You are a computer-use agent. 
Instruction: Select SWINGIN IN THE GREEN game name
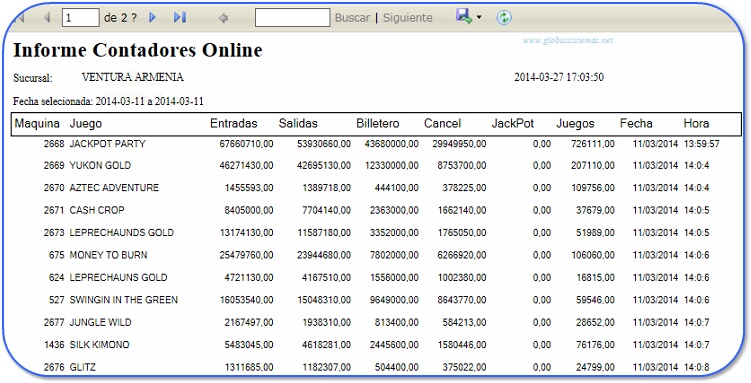124,300
